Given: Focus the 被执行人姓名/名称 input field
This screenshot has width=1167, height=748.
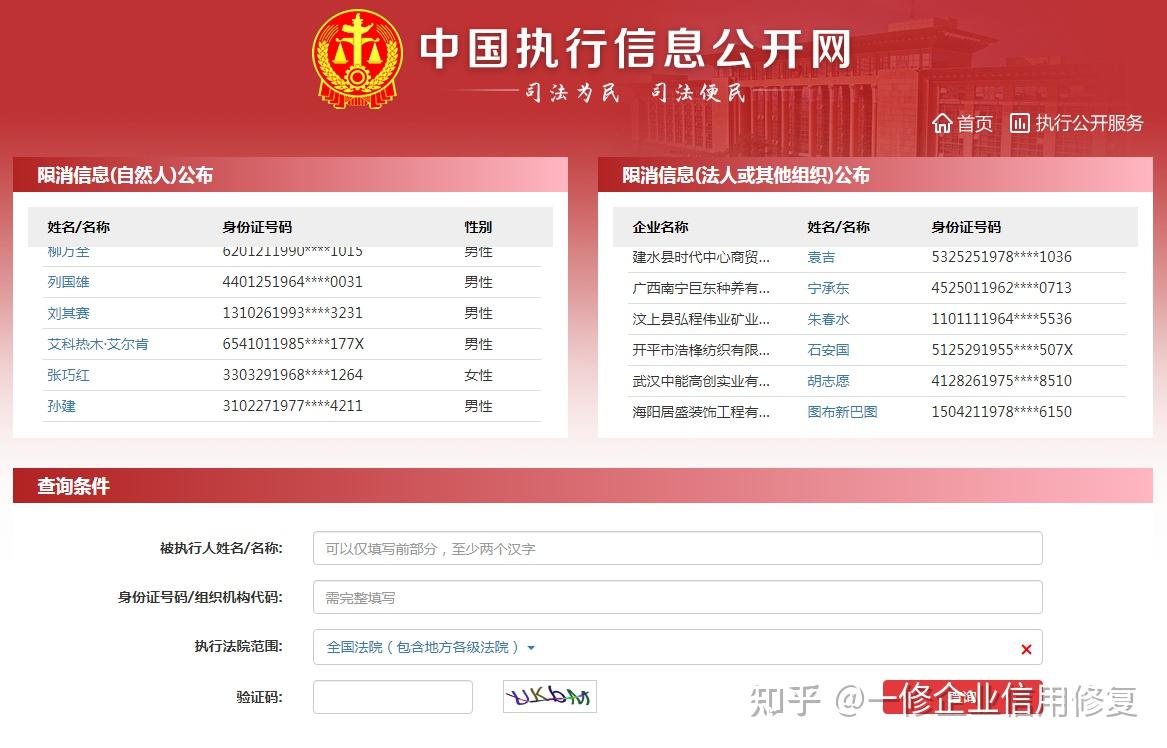Looking at the screenshot, I should (x=677, y=548).
